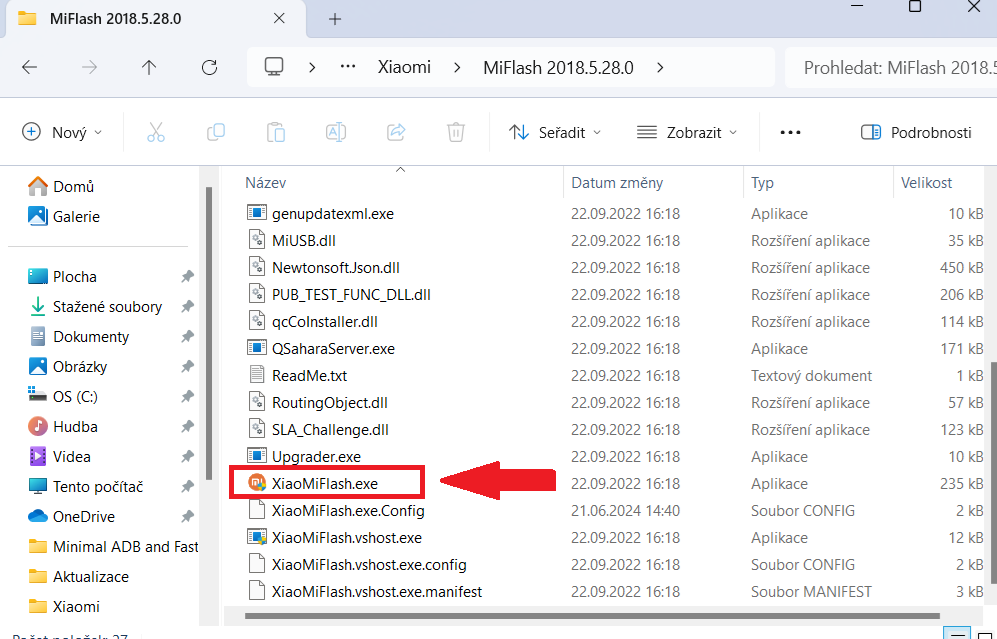Open Stažené soubory in sidebar
The height and width of the screenshot is (639, 997).
(x=107, y=307)
